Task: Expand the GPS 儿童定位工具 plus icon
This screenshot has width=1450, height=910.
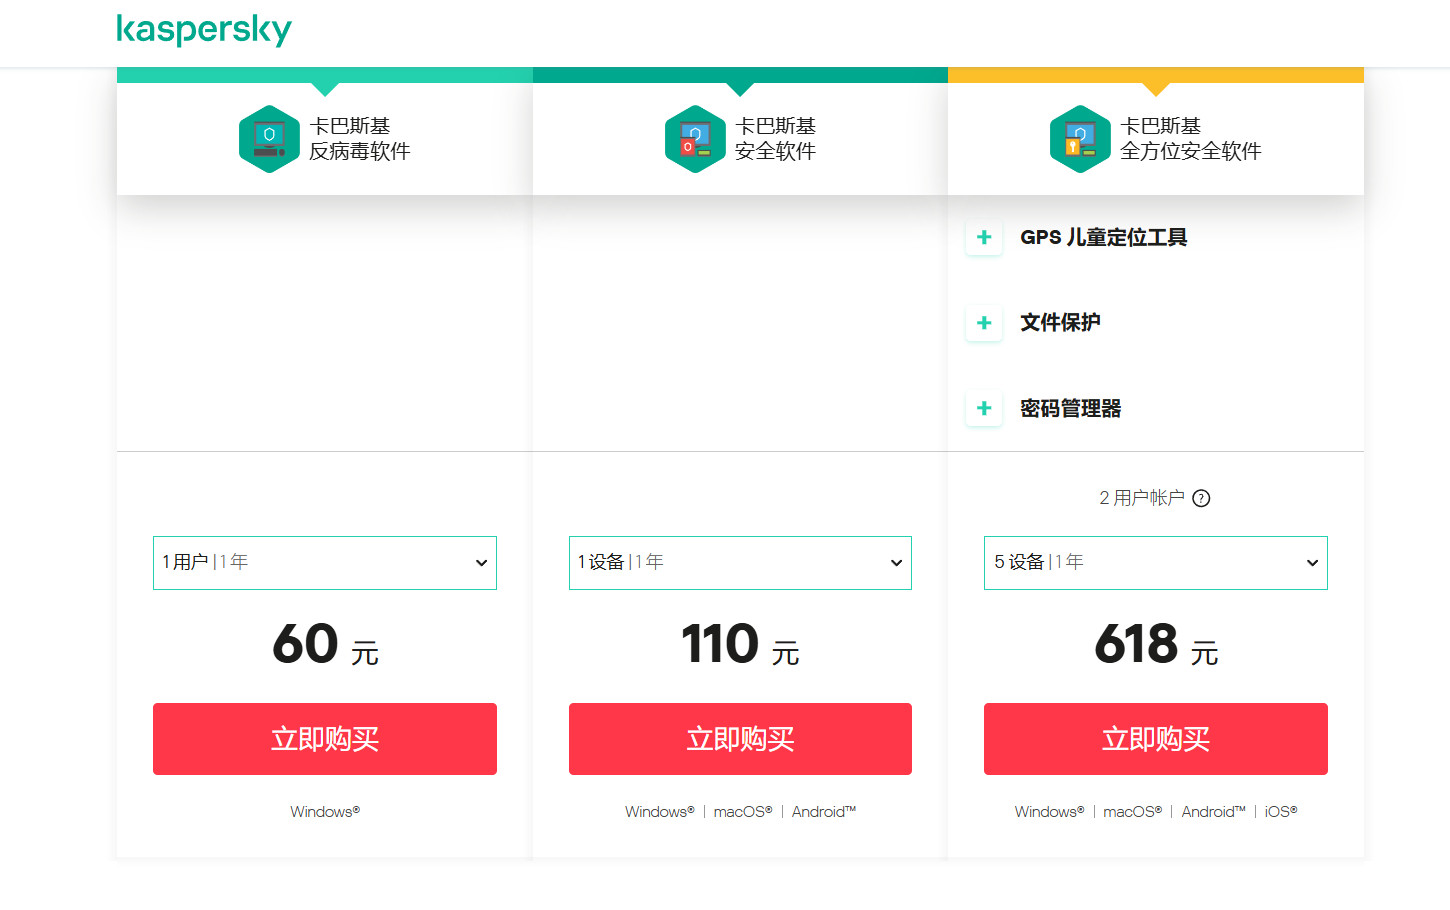Action: pos(984,237)
